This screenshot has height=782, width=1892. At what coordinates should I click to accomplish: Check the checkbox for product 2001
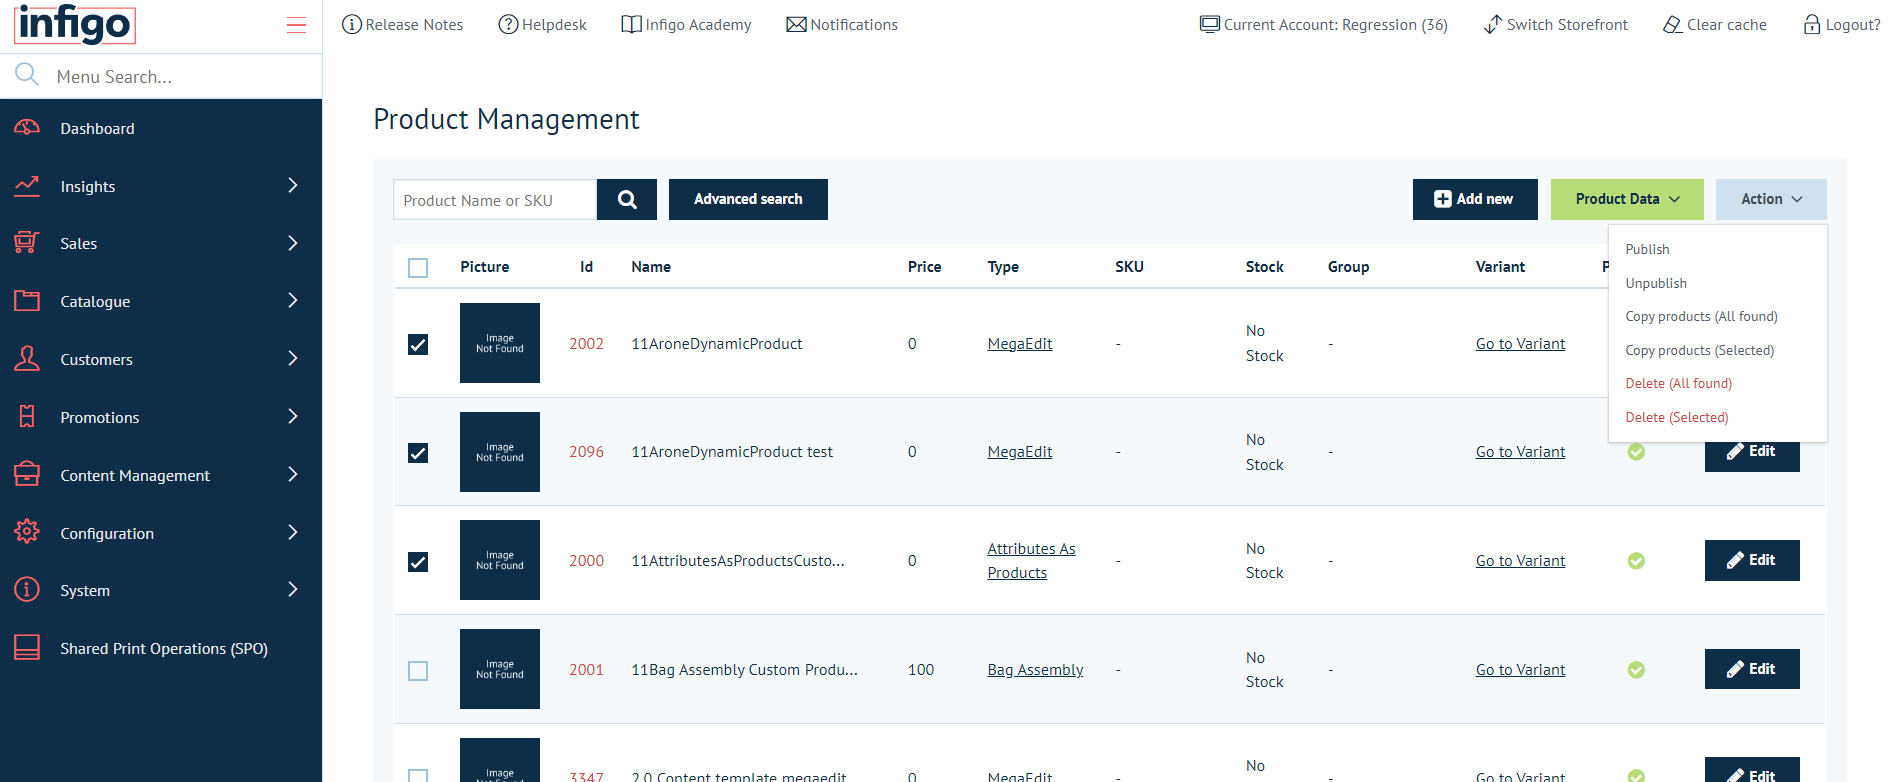[x=418, y=671]
